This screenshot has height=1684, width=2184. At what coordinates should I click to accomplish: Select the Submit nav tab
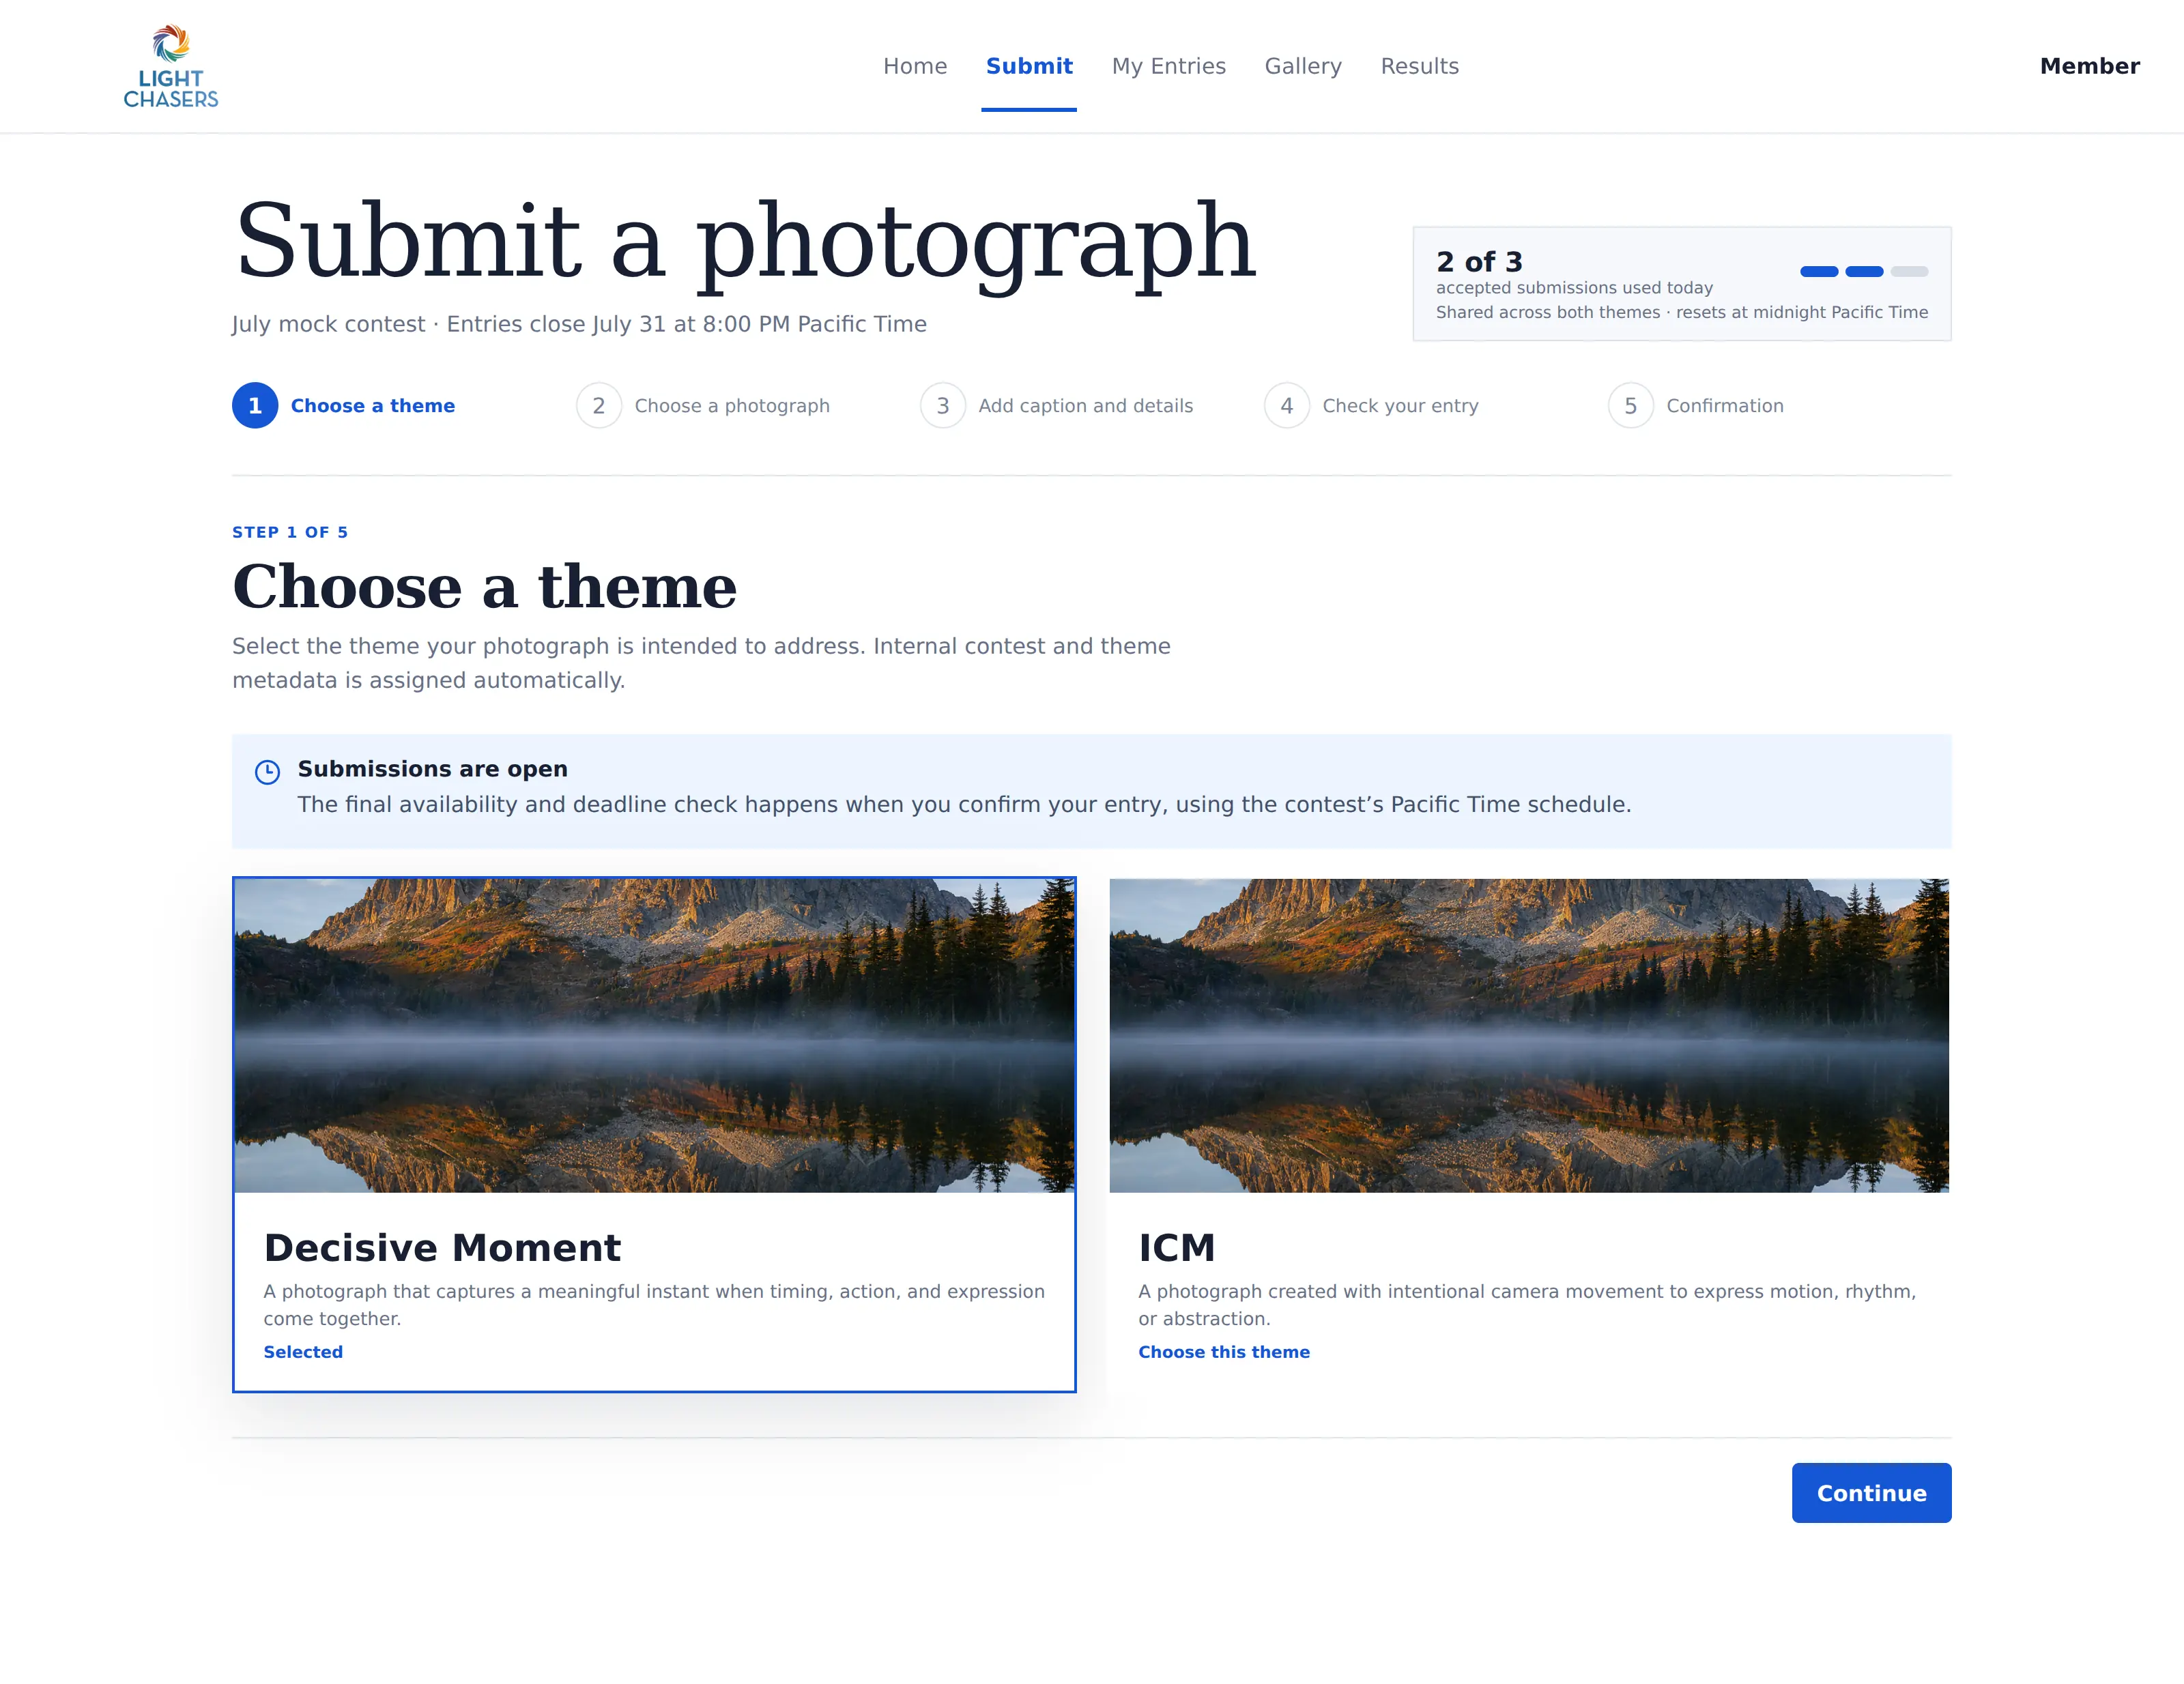click(x=1029, y=66)
